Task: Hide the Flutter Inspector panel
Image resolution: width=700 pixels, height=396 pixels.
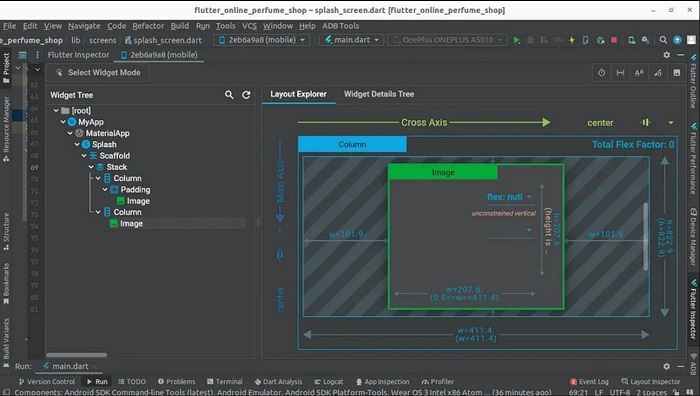Action: (680, 55)
